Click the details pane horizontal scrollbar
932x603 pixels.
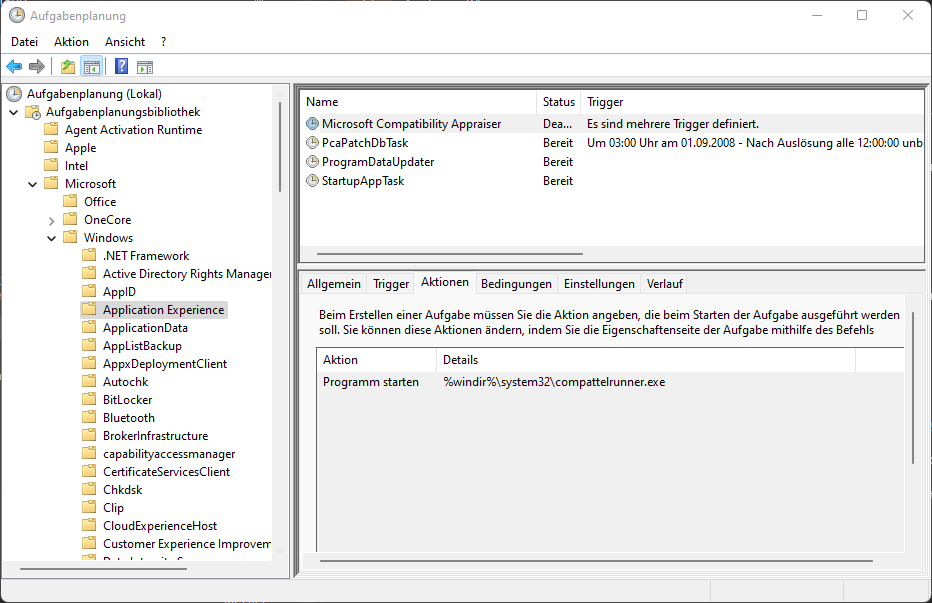[x=596, y=561]
